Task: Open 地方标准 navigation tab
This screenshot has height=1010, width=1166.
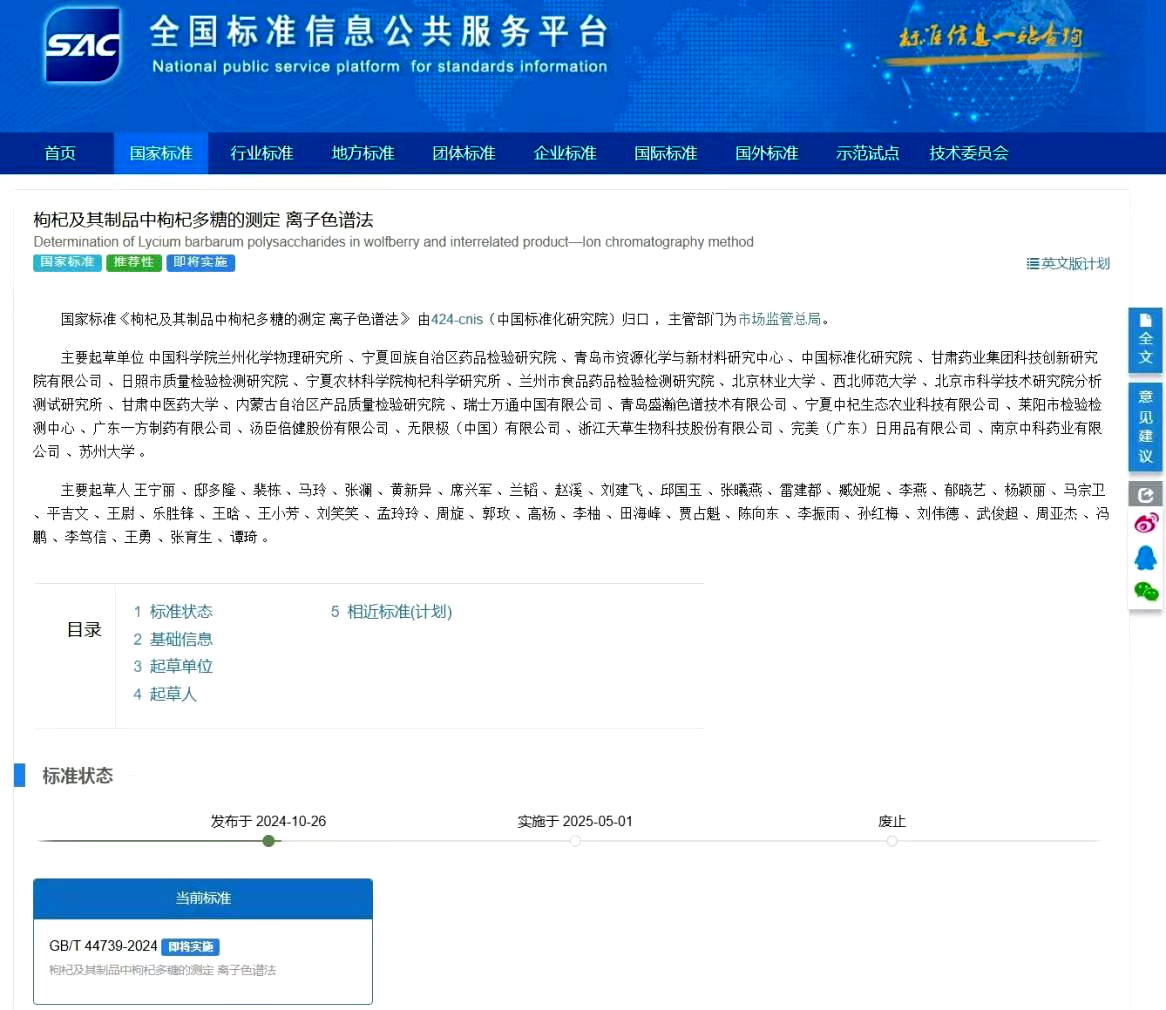Action: tap(363, 153)
